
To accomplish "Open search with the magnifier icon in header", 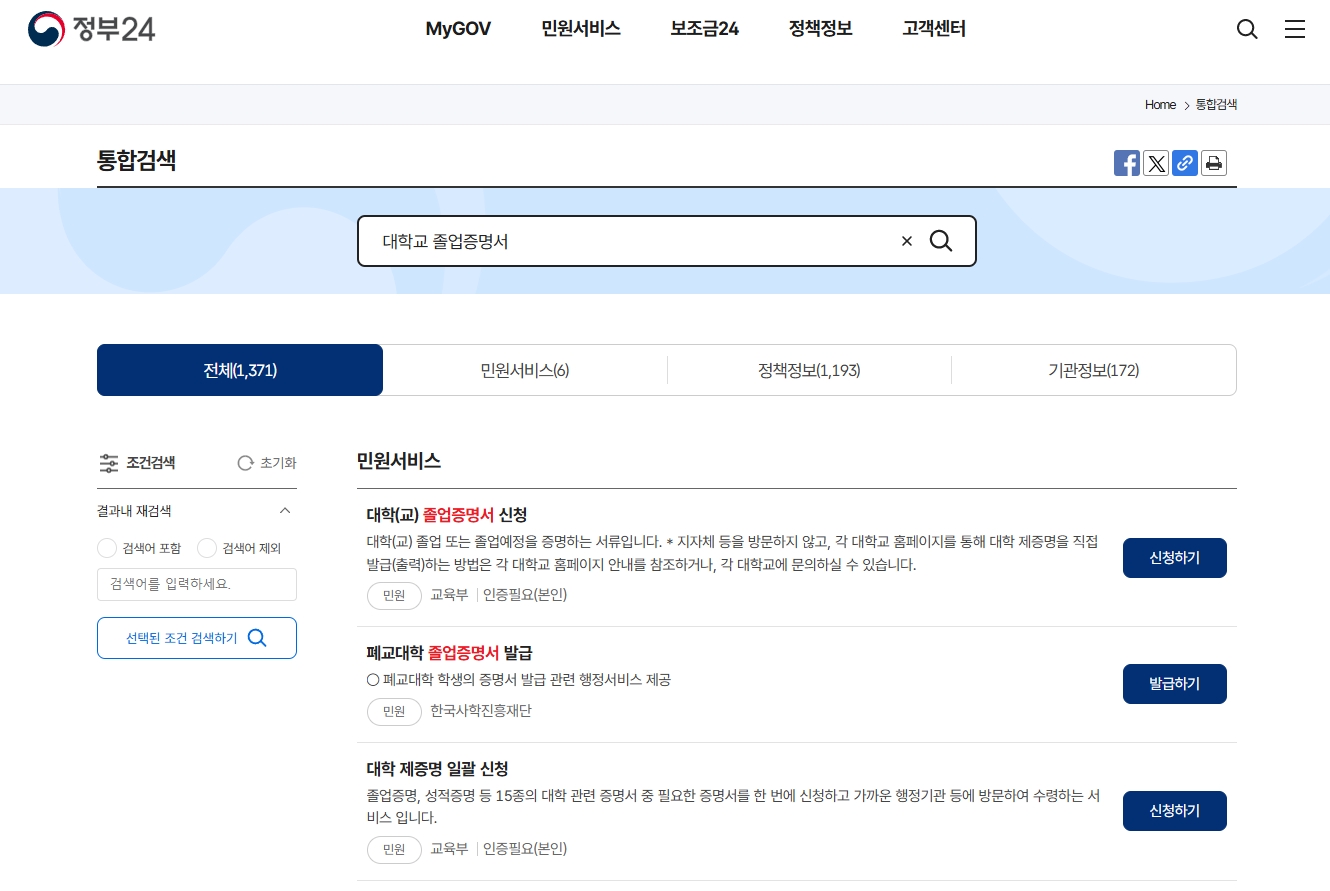I will coord(1247,29).
